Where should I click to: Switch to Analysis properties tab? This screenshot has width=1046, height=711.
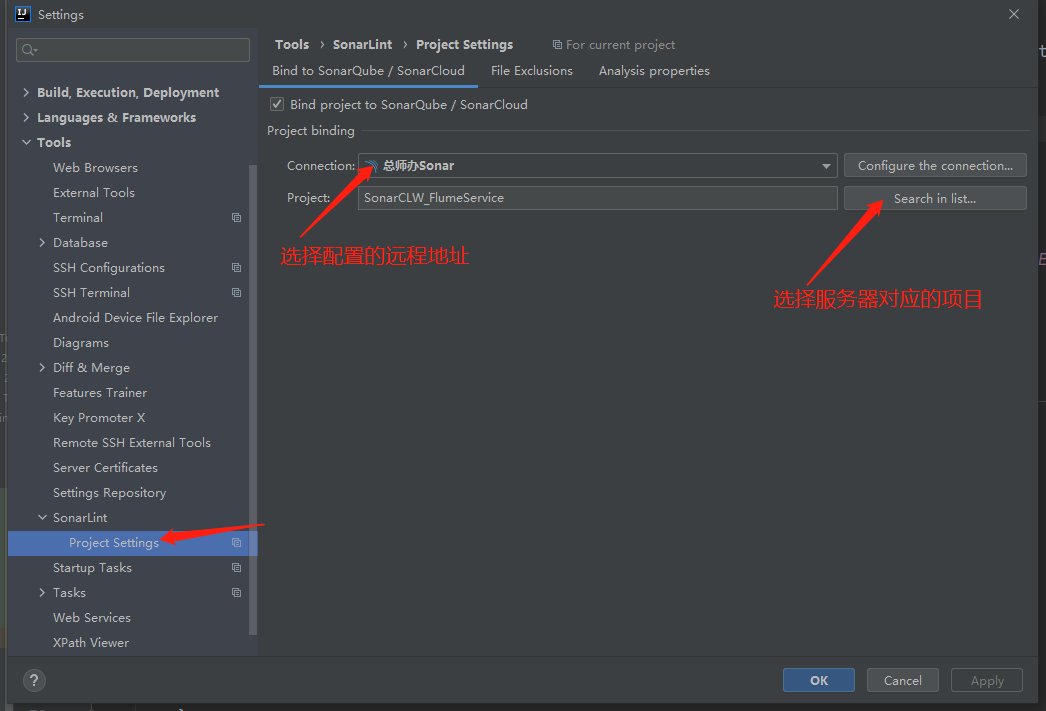(654, 71)
